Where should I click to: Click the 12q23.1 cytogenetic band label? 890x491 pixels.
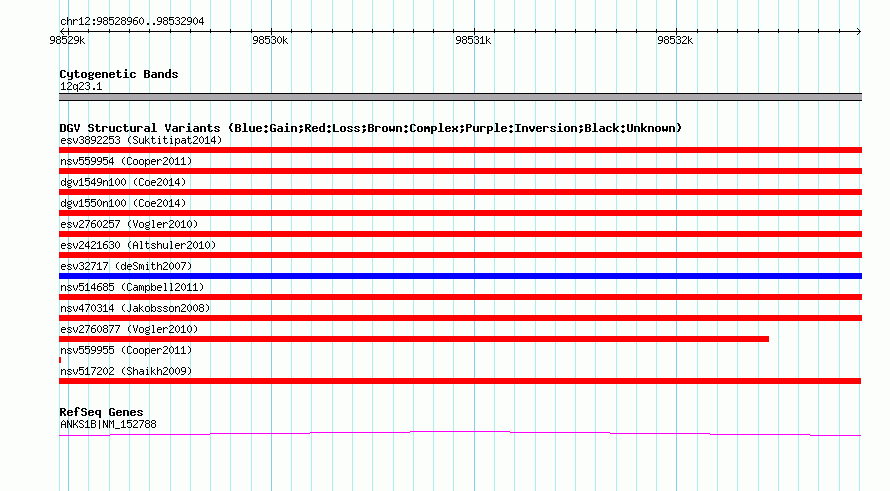[81, 86]
